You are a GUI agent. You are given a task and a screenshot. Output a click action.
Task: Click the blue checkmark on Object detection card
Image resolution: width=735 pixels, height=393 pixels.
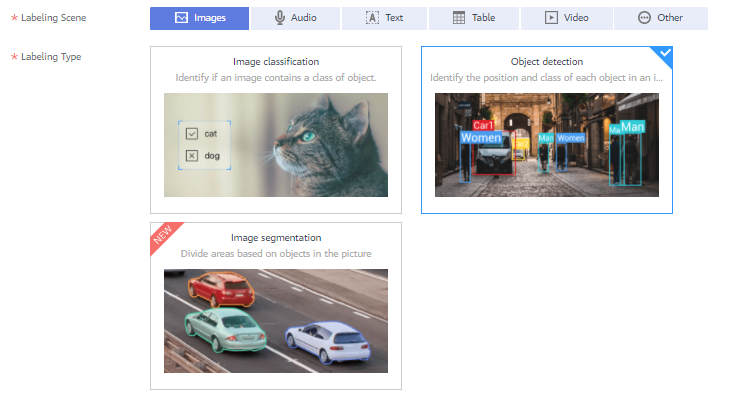coord(666,53)
